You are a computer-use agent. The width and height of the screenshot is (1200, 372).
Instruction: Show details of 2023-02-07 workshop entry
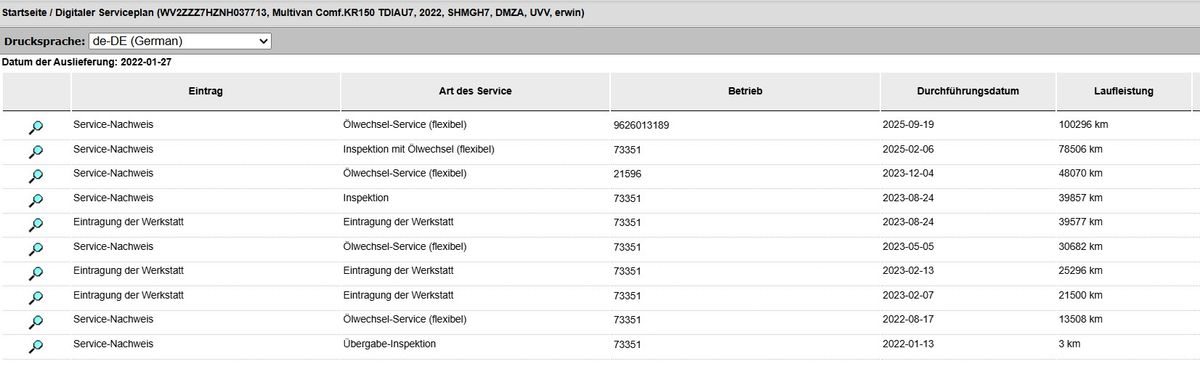pyautogui.click(x=36, y=297)
